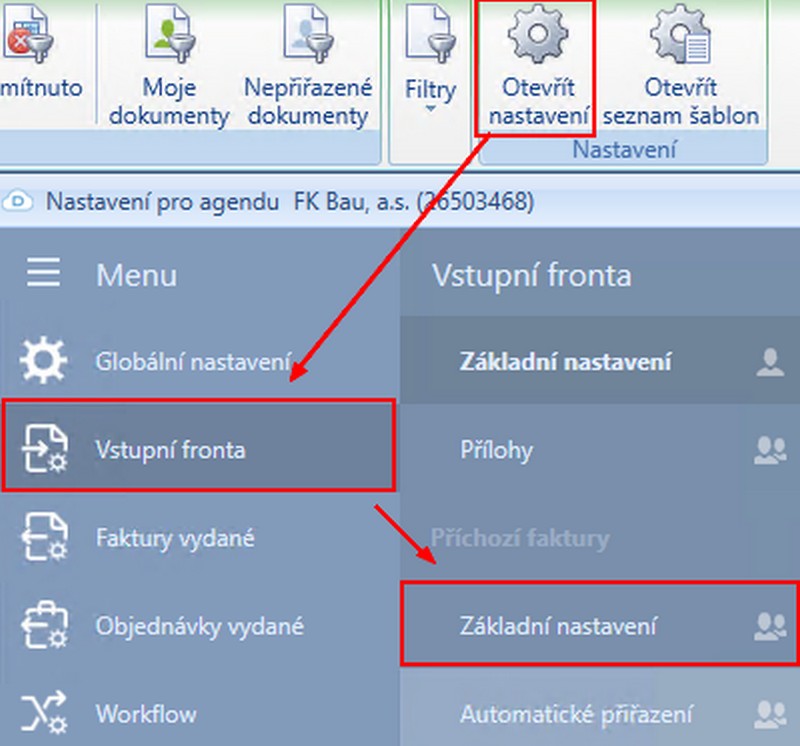Image resolution: width=800 pixels, height=746 pixels.
Task: Click the Nepřiřazené dokumenty ribbon button
Action: click(x=308, y=70)
